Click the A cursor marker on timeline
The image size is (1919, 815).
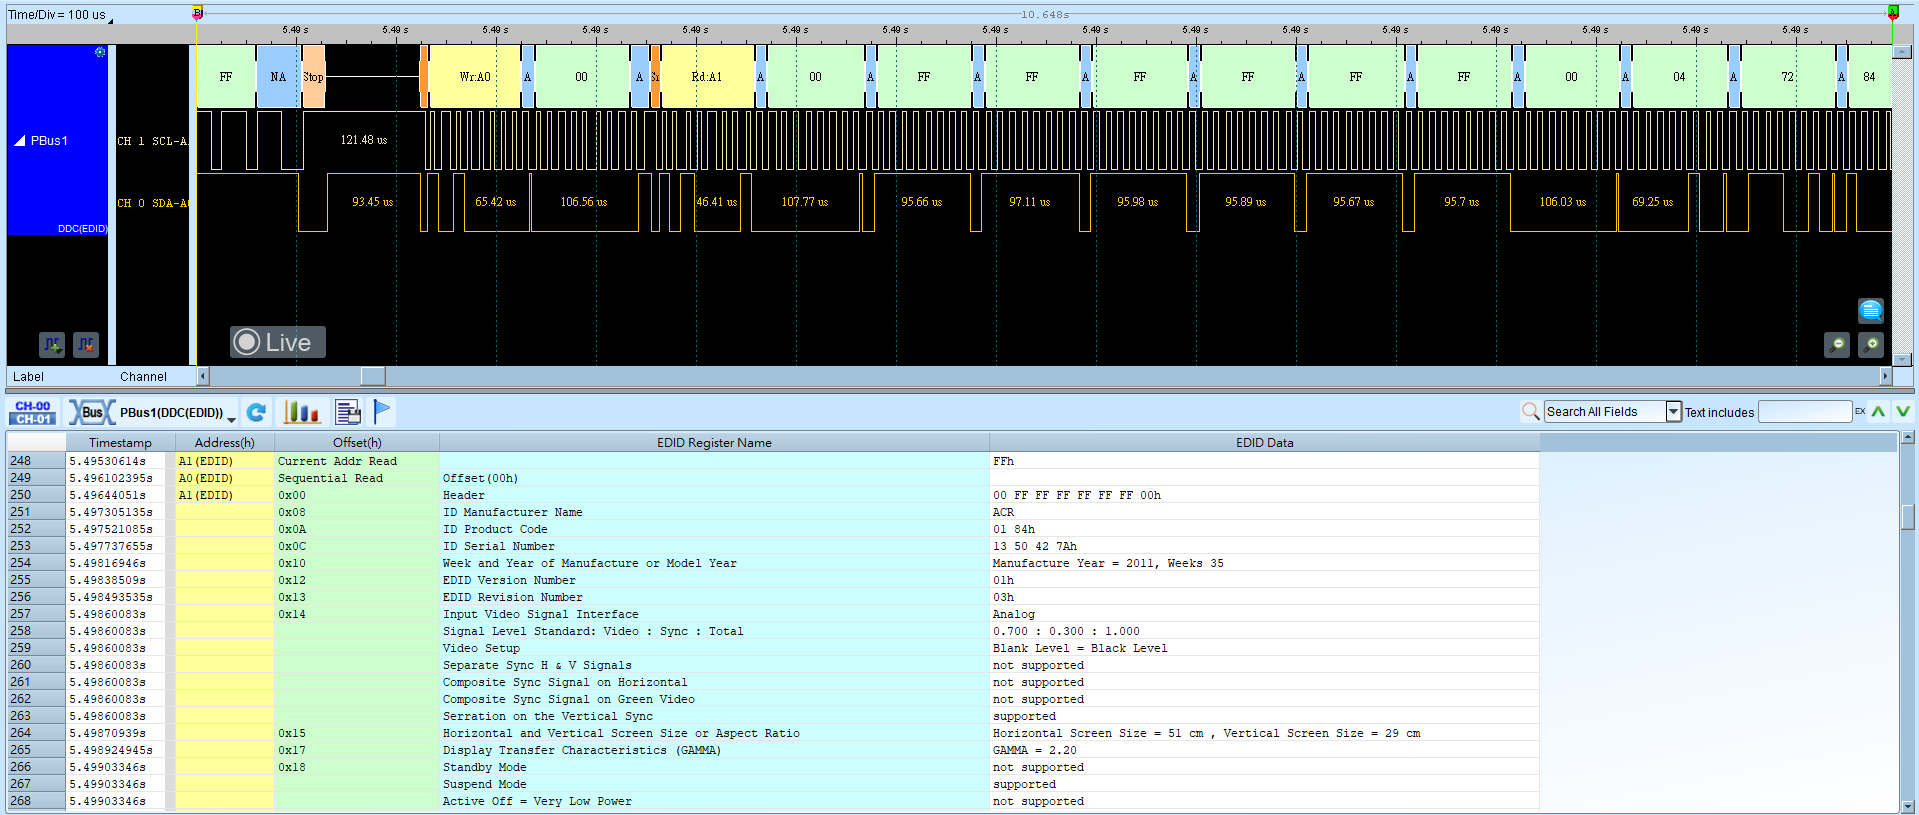[x=1892, y=13]
